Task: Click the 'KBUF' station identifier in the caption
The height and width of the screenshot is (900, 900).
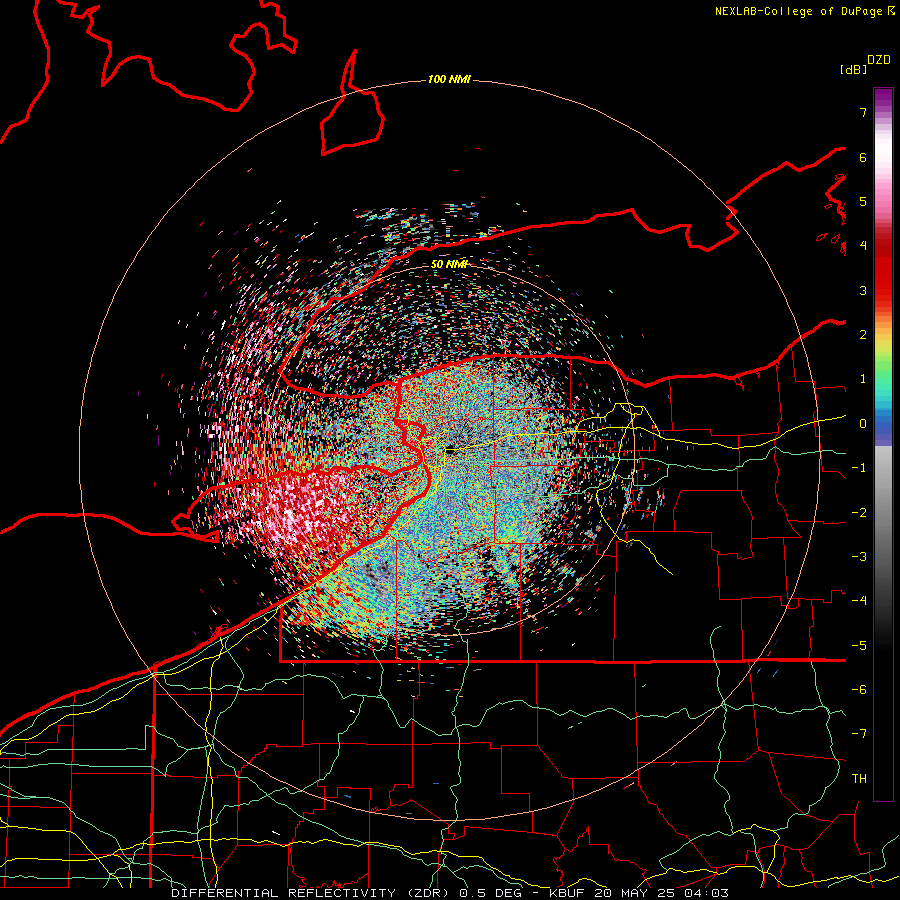Action: coord(569,893)
